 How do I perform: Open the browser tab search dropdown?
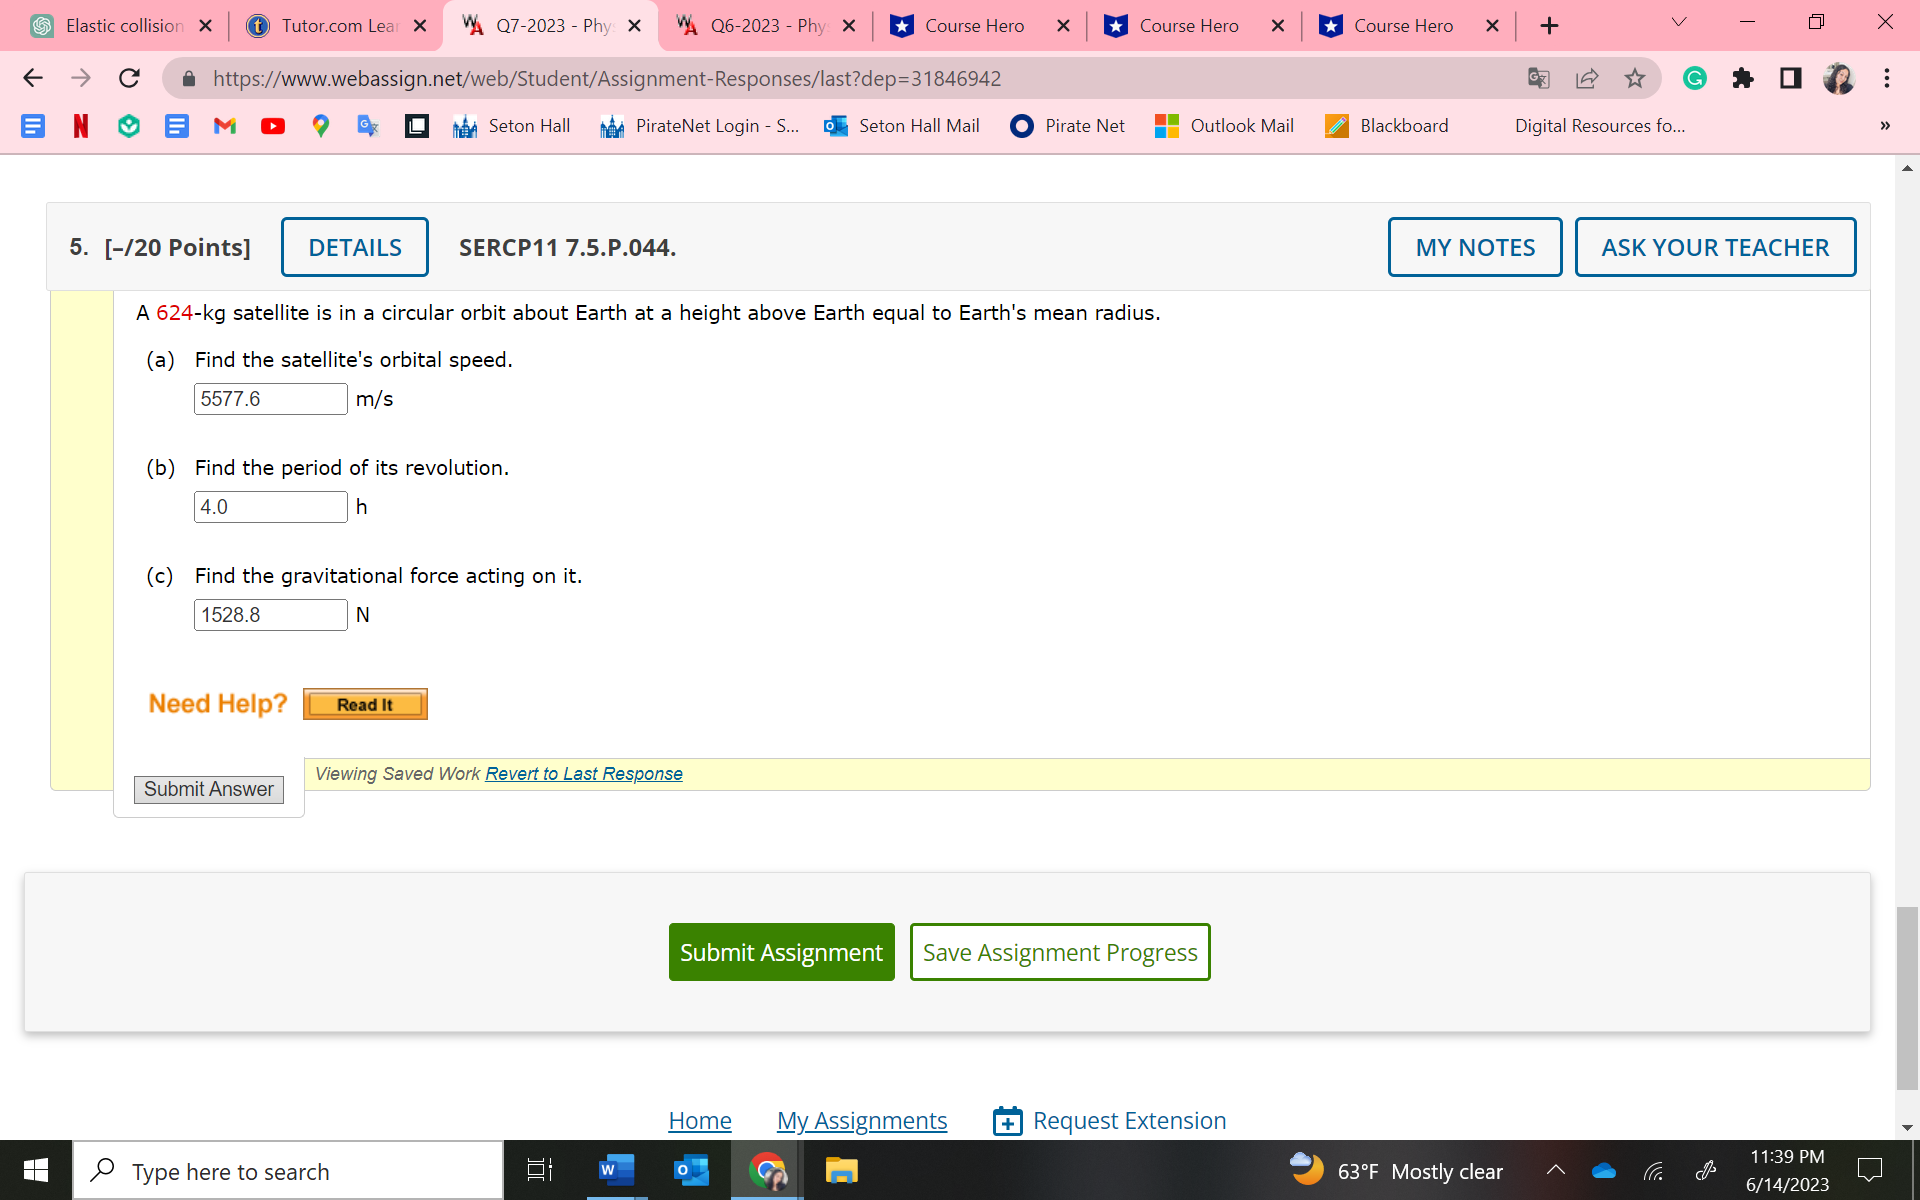pos(1678,22)
